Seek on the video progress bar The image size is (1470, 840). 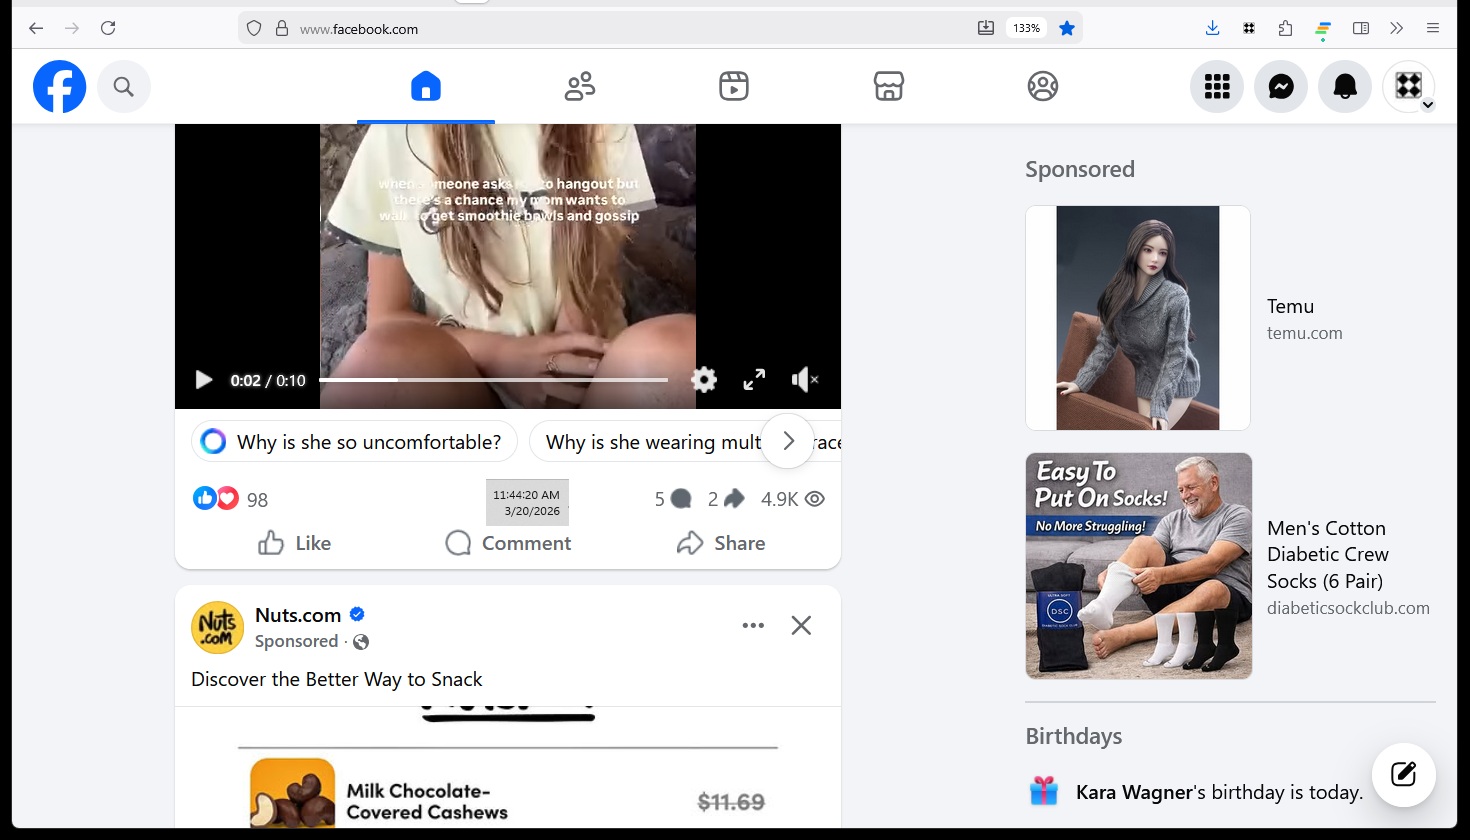(x=493, y=380)
